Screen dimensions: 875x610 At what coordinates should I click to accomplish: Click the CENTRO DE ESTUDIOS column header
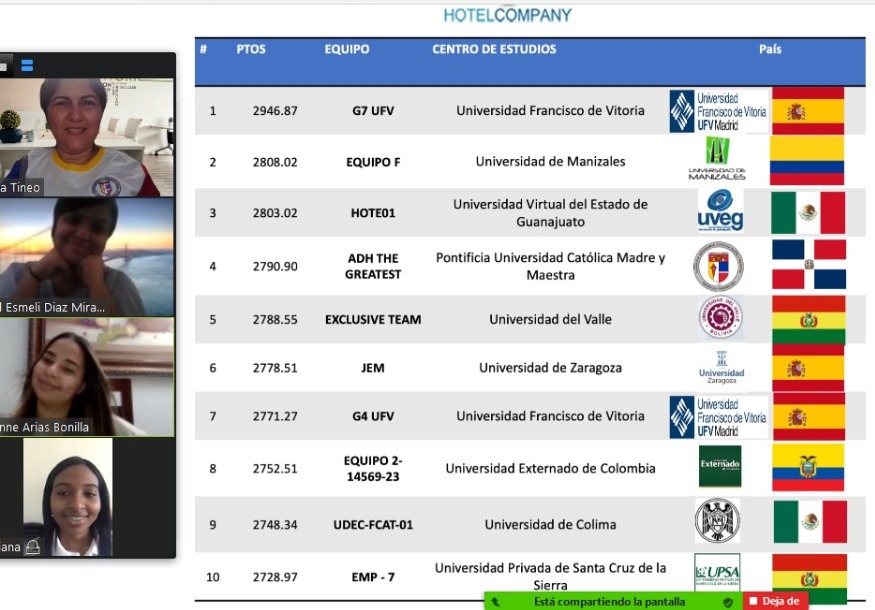tap(494, 49)
